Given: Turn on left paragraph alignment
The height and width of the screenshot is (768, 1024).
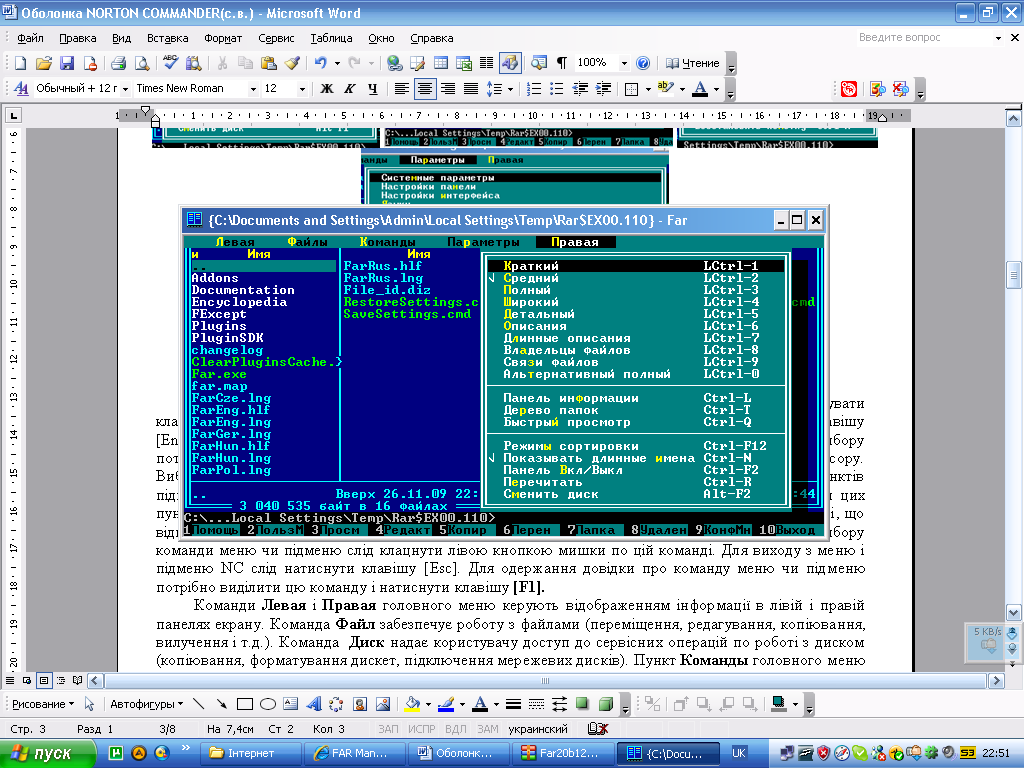Looking at the screenshot, I should coord(402,88).
